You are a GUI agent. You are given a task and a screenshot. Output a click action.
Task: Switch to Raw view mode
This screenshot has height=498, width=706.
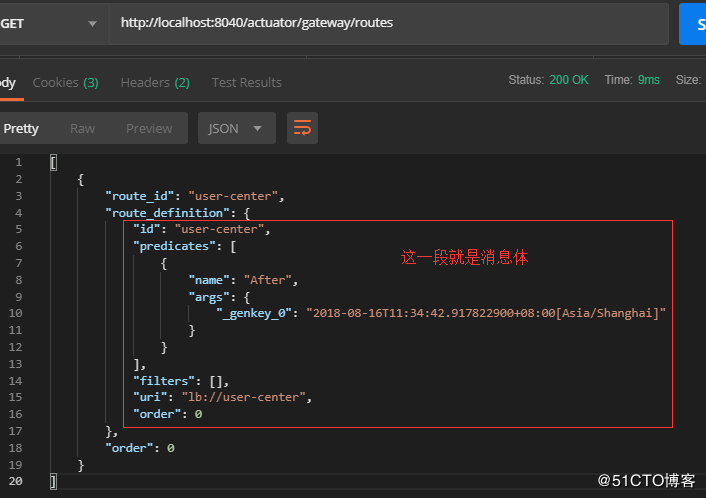pos(82,129)
